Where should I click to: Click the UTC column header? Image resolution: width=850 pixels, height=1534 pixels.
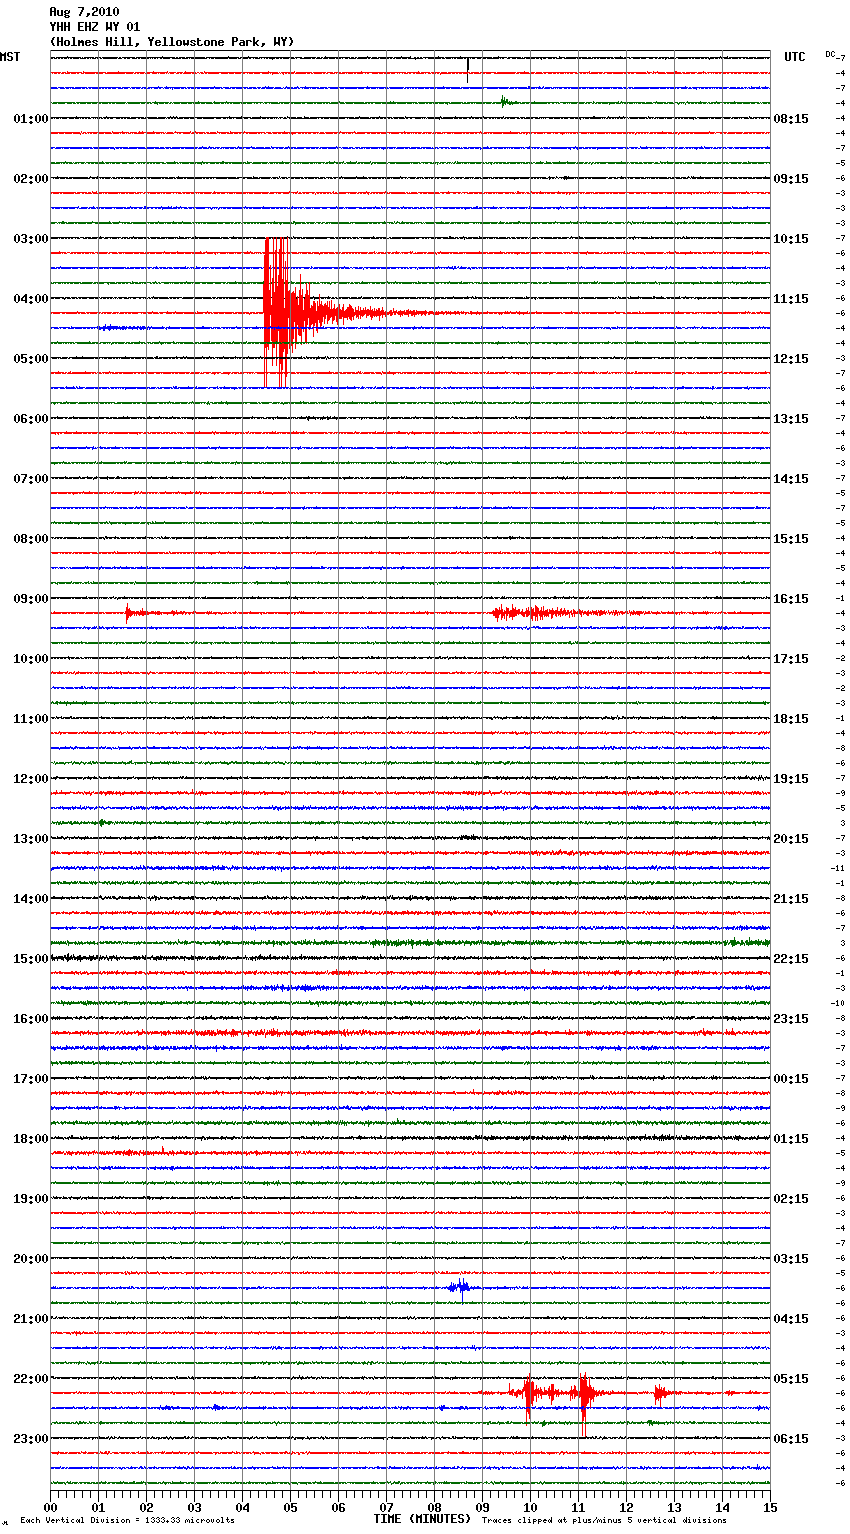point(794,57)
